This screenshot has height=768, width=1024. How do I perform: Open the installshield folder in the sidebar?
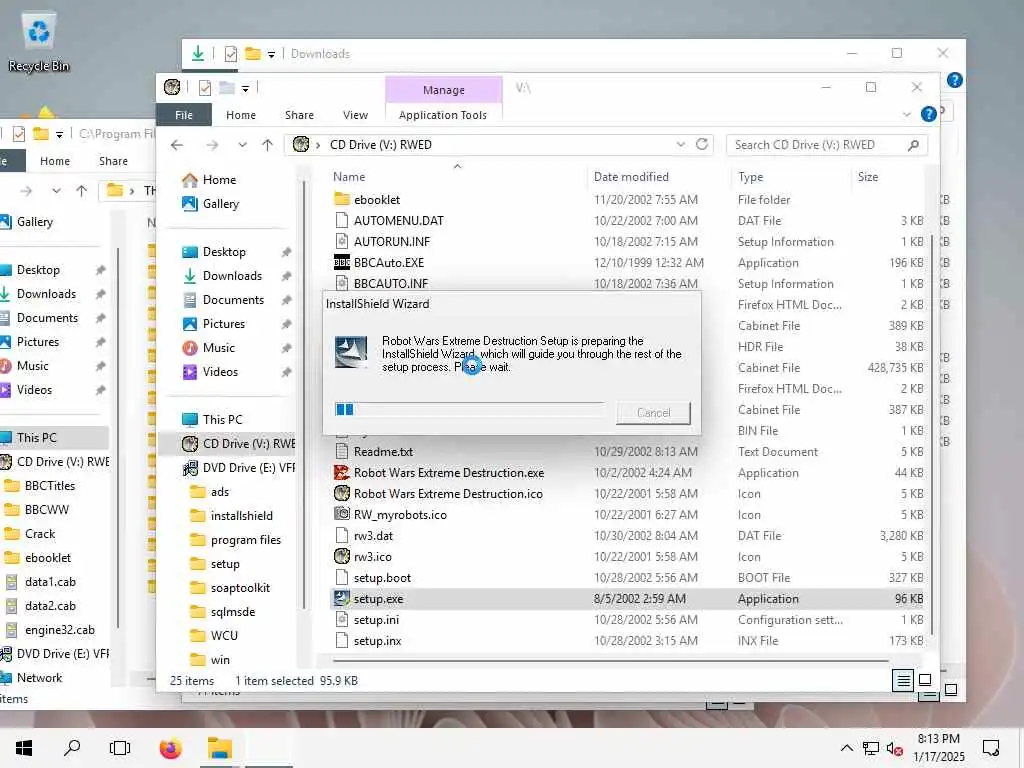tap(241, 516)
